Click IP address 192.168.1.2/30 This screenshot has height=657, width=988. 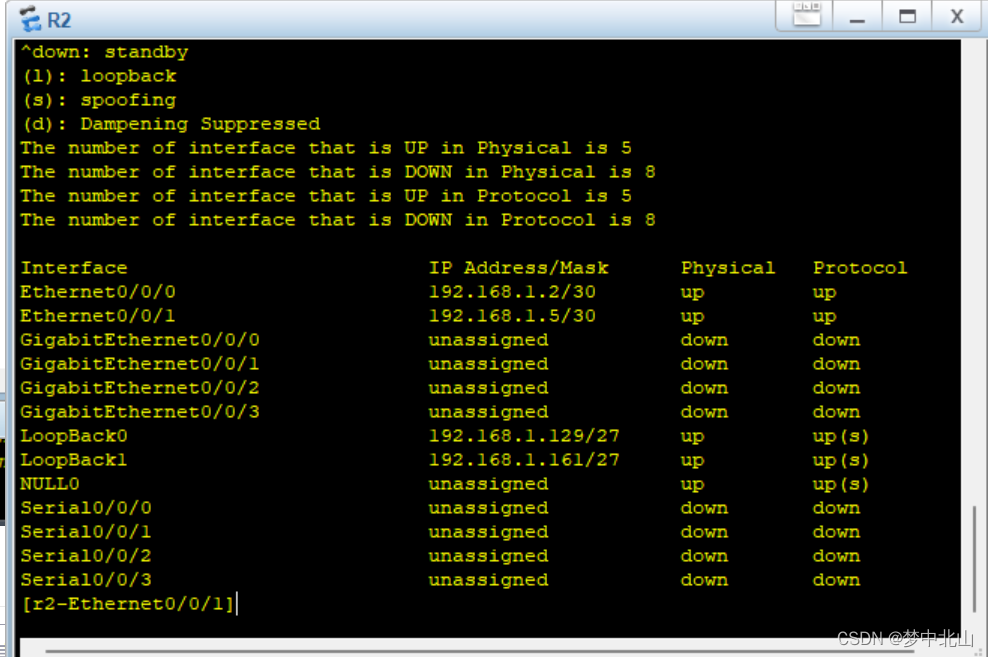512,292
